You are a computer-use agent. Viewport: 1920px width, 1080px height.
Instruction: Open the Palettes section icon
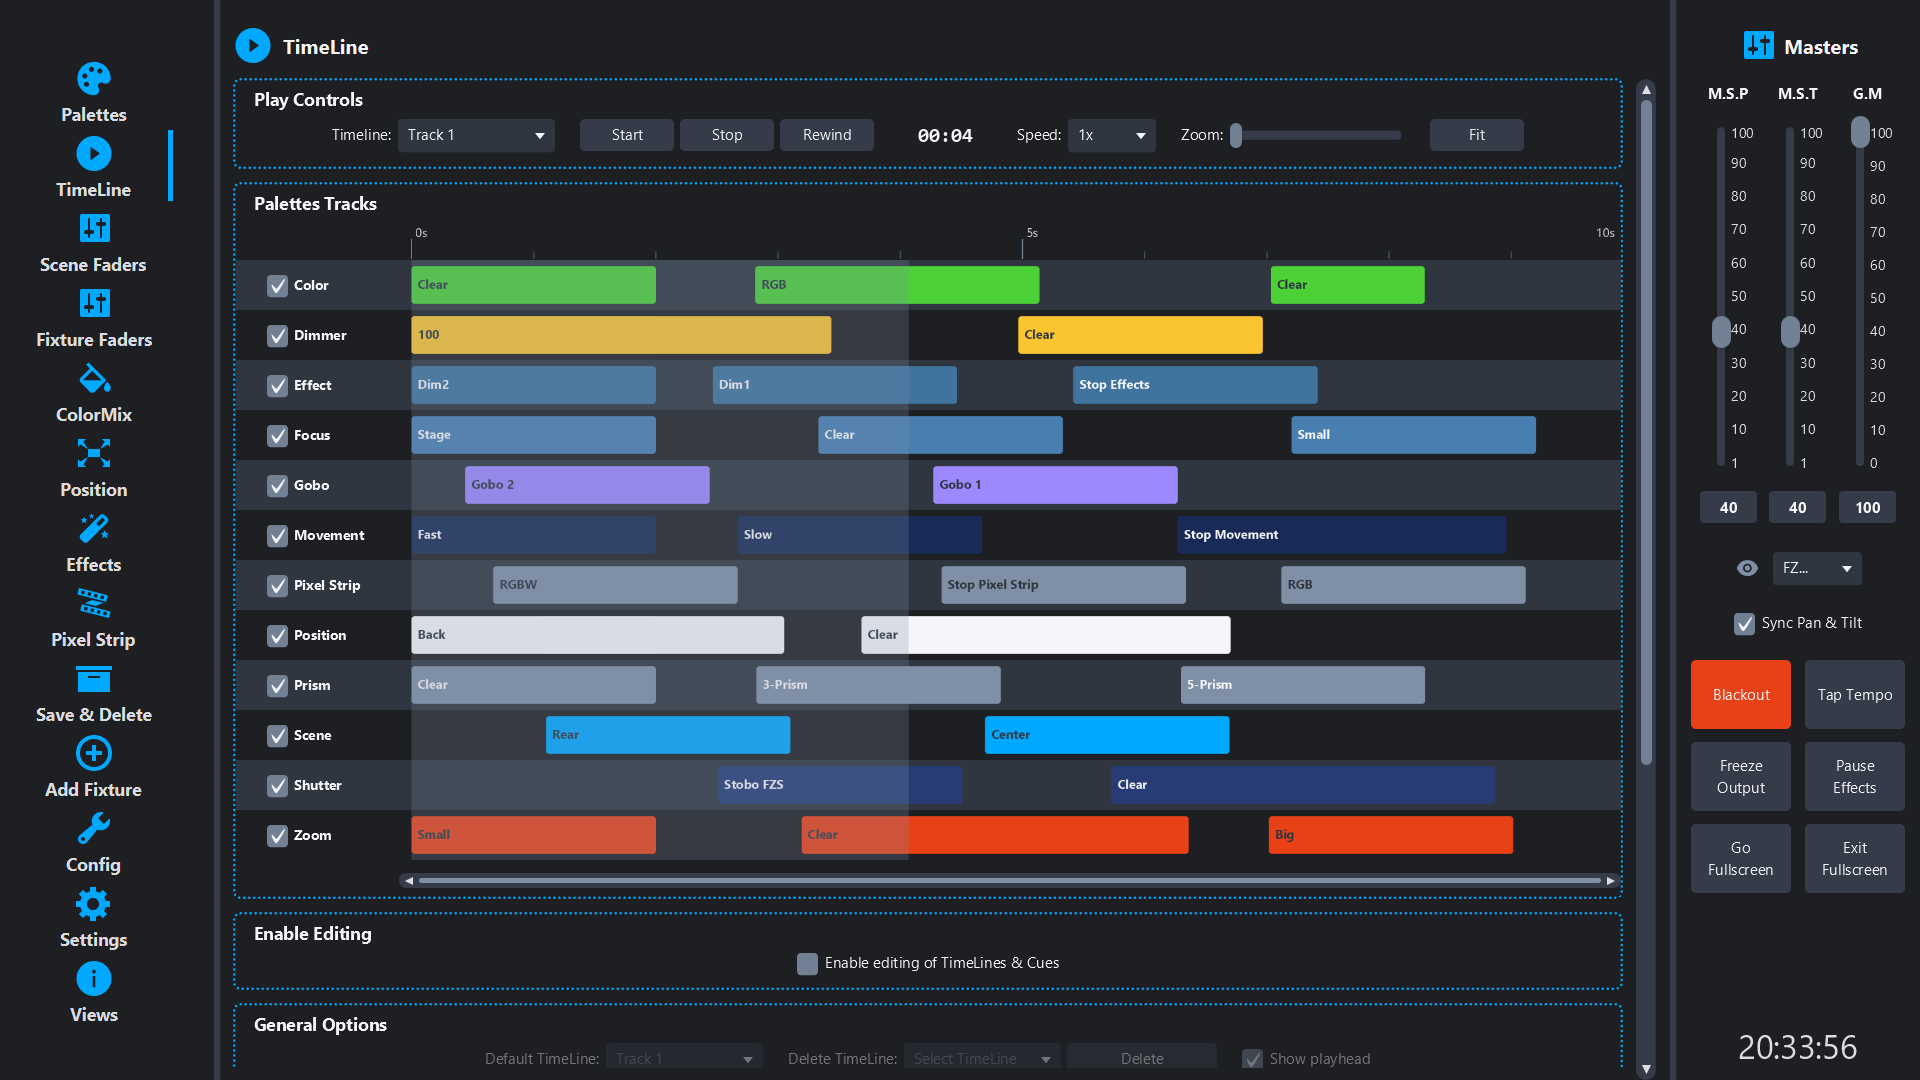[93, 79]
